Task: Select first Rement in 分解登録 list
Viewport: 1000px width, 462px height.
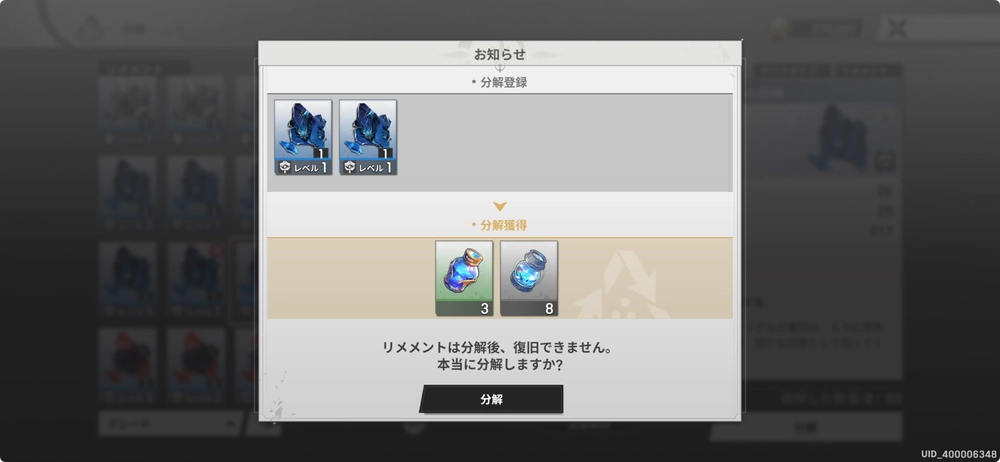Action: [x=303, y=137]
